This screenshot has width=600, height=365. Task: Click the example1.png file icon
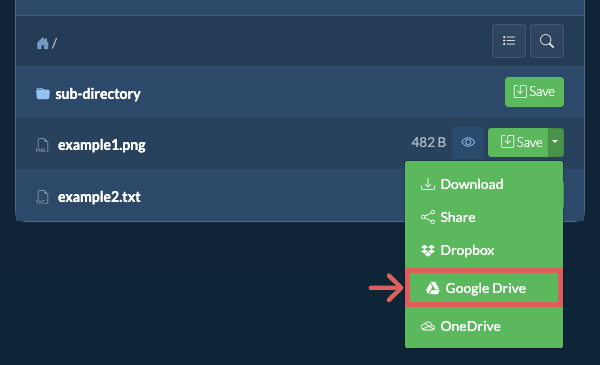[x=42, y=145]
